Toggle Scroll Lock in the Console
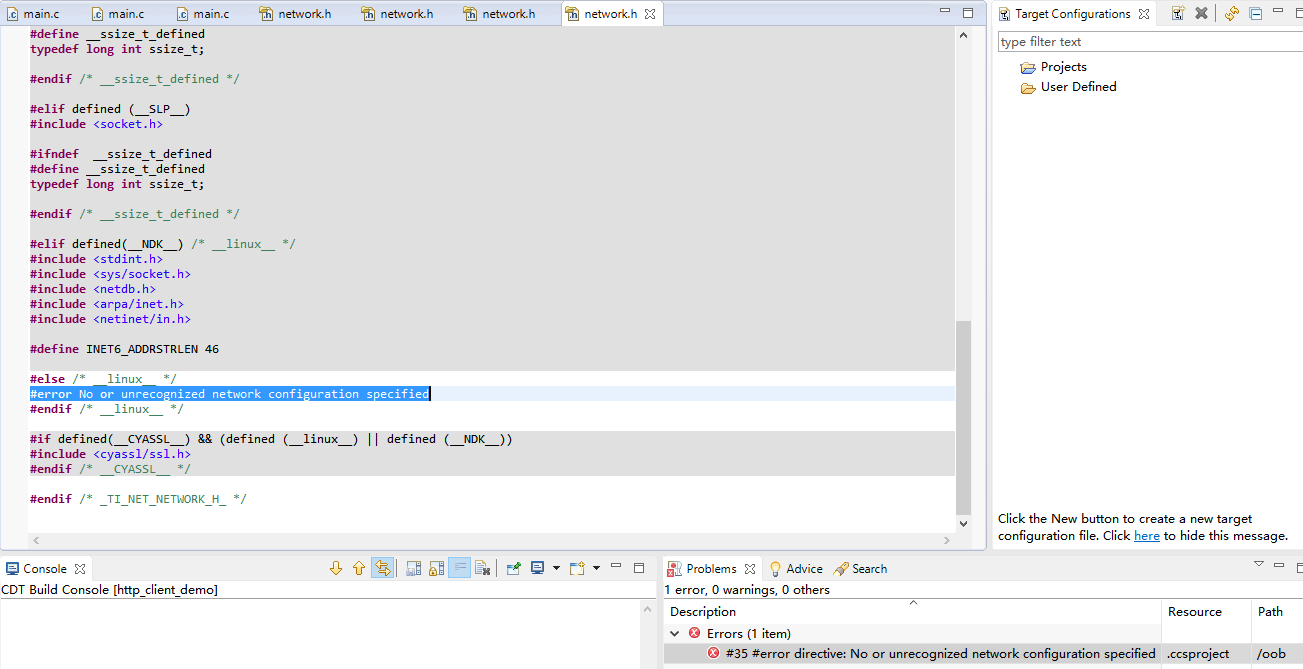The width and height of the screenshot is (1303, 669). point(437,568)
